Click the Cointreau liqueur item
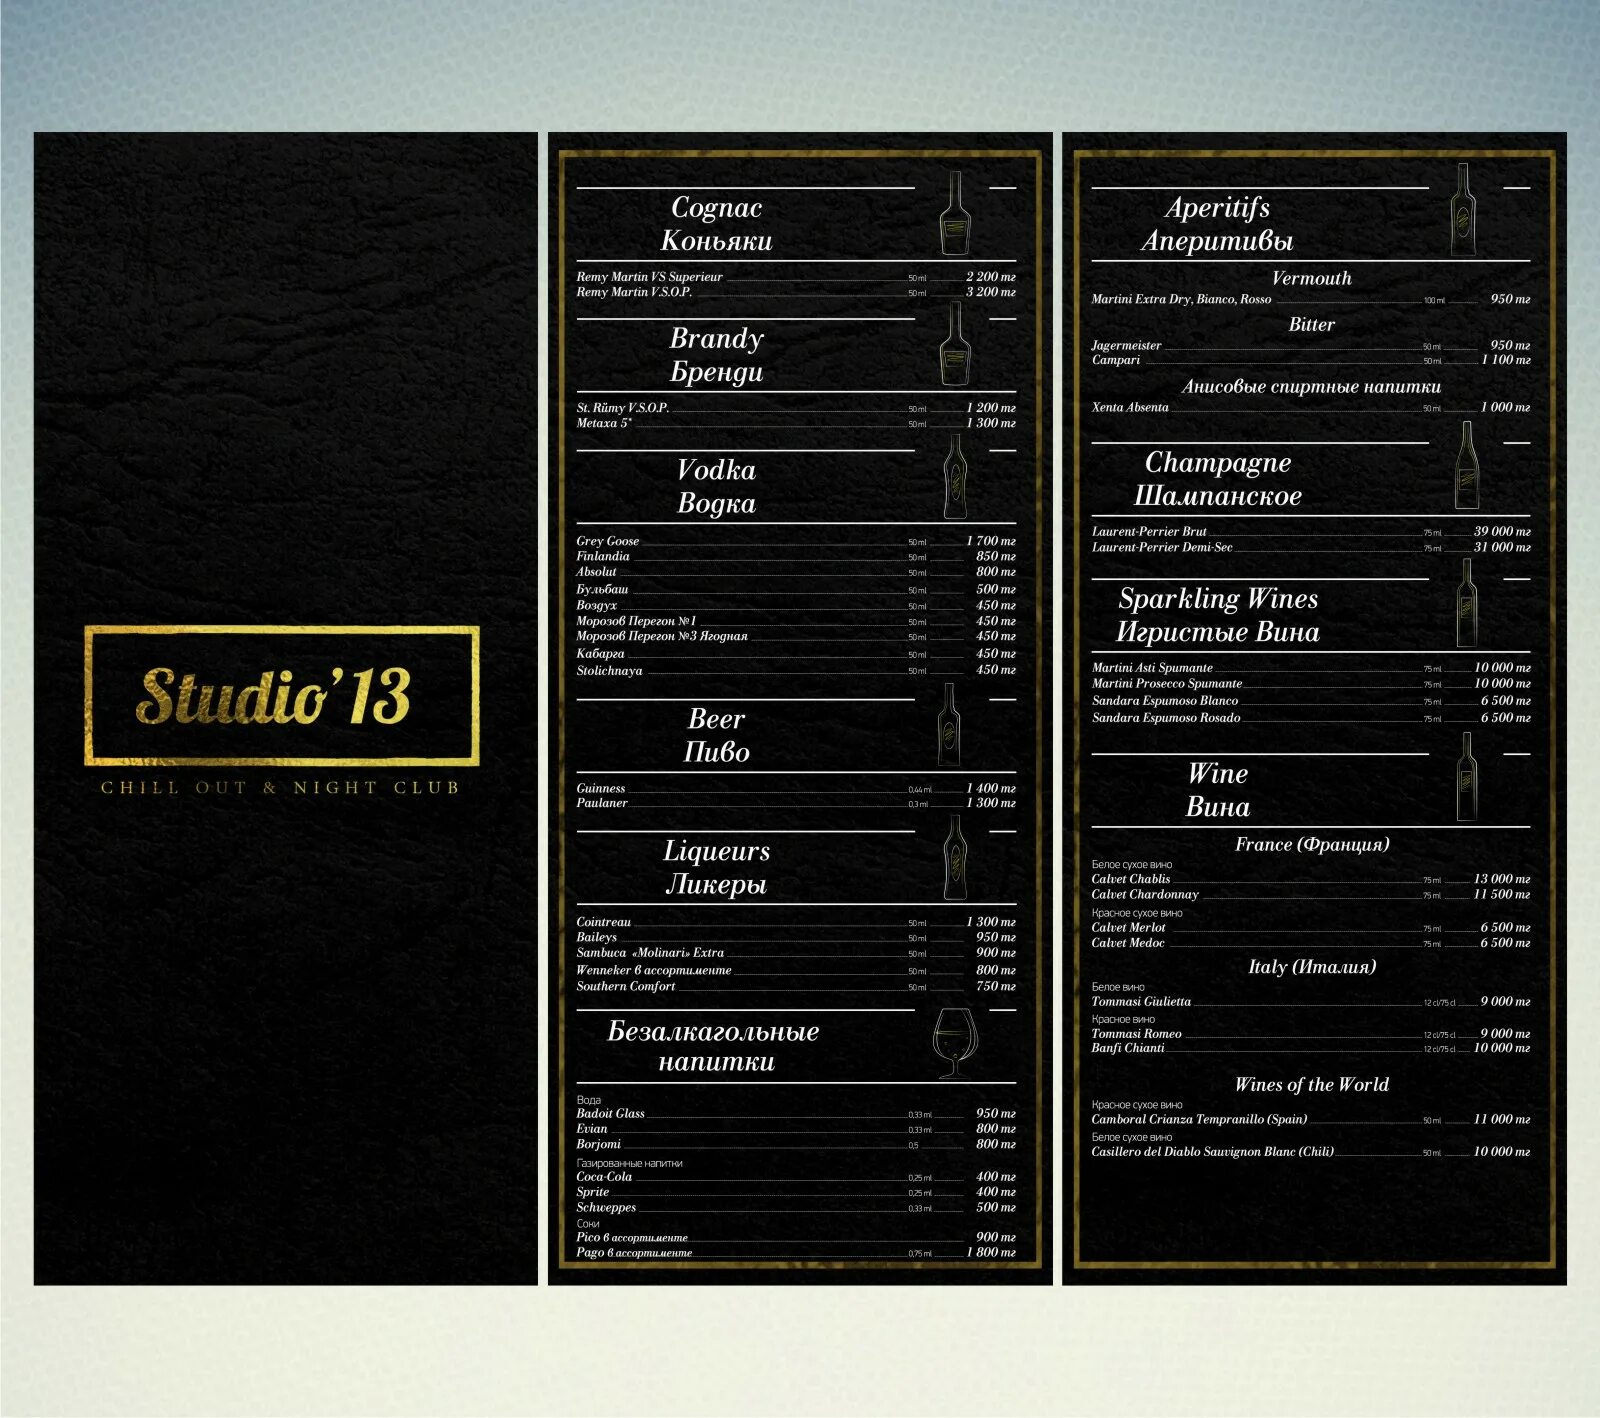Image resolution: width=1600 pixels, height=1418 pixels. (796, 922)
